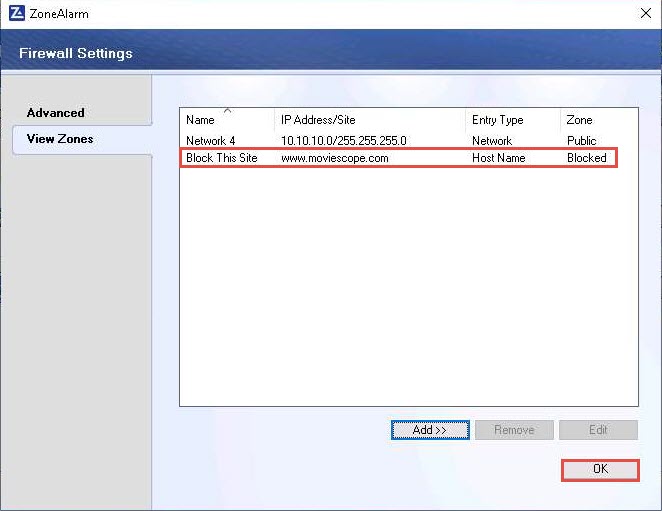Click the Host Name entry type cell

[x=499, y=158]
